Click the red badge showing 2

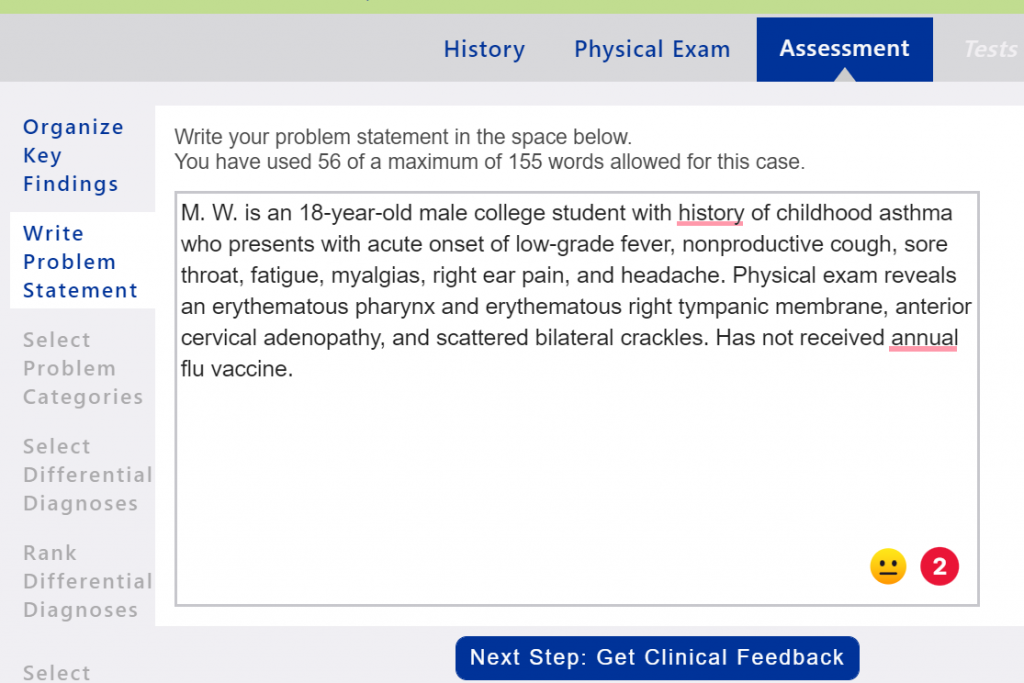click(939, 568)
